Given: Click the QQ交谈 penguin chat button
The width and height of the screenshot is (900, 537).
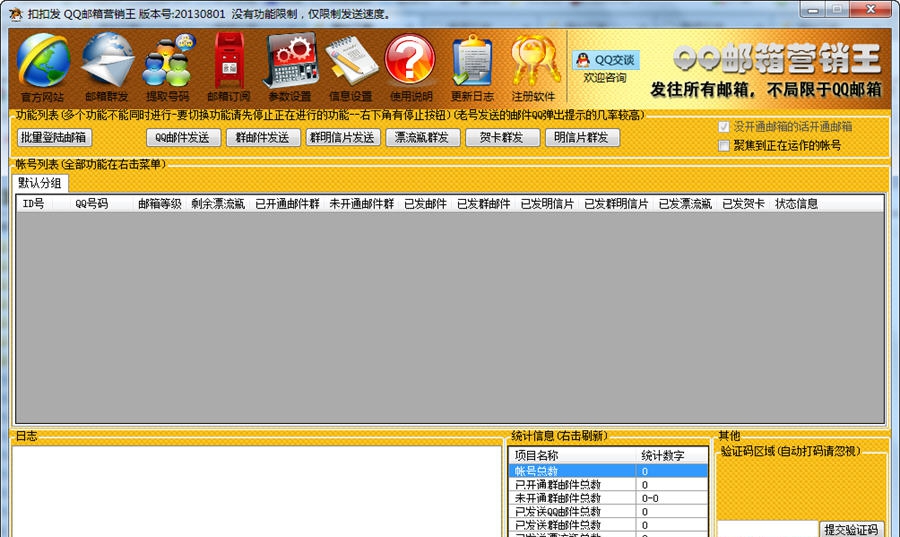Looking at the screenshot, I should (x=606, y=60).
